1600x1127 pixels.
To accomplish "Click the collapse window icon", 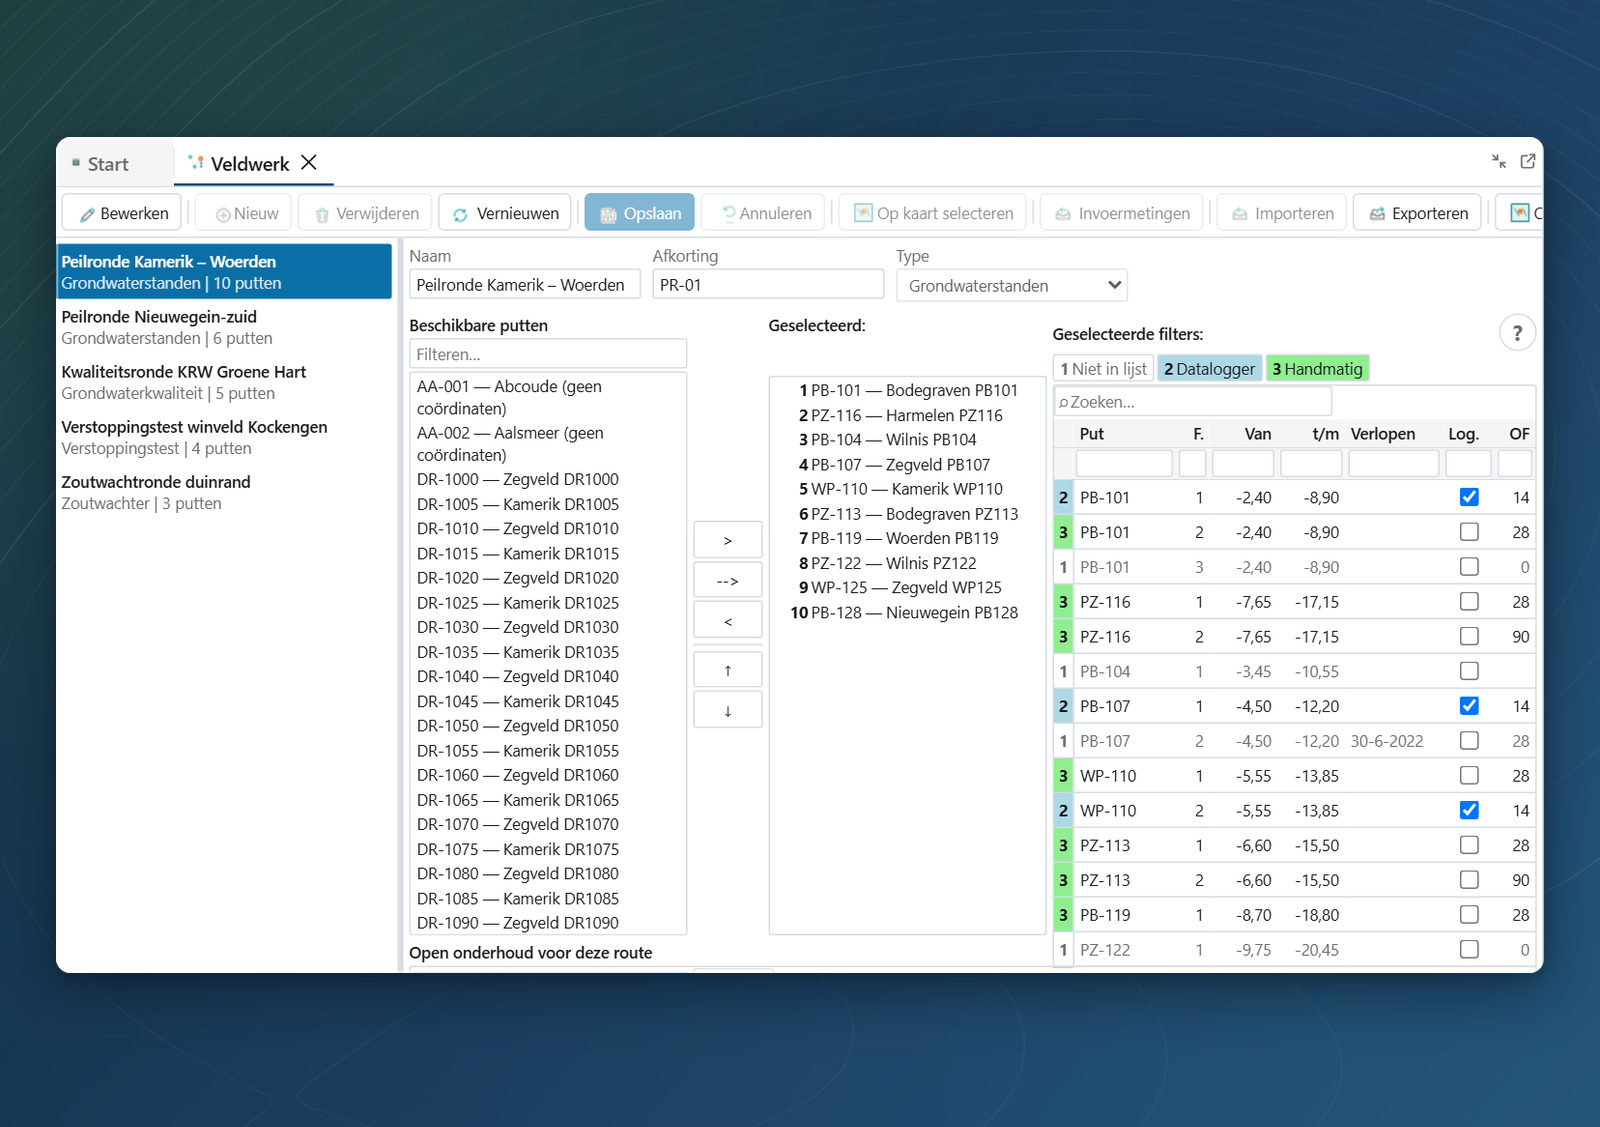I will pyautogui.click(x=1499, y=161).
